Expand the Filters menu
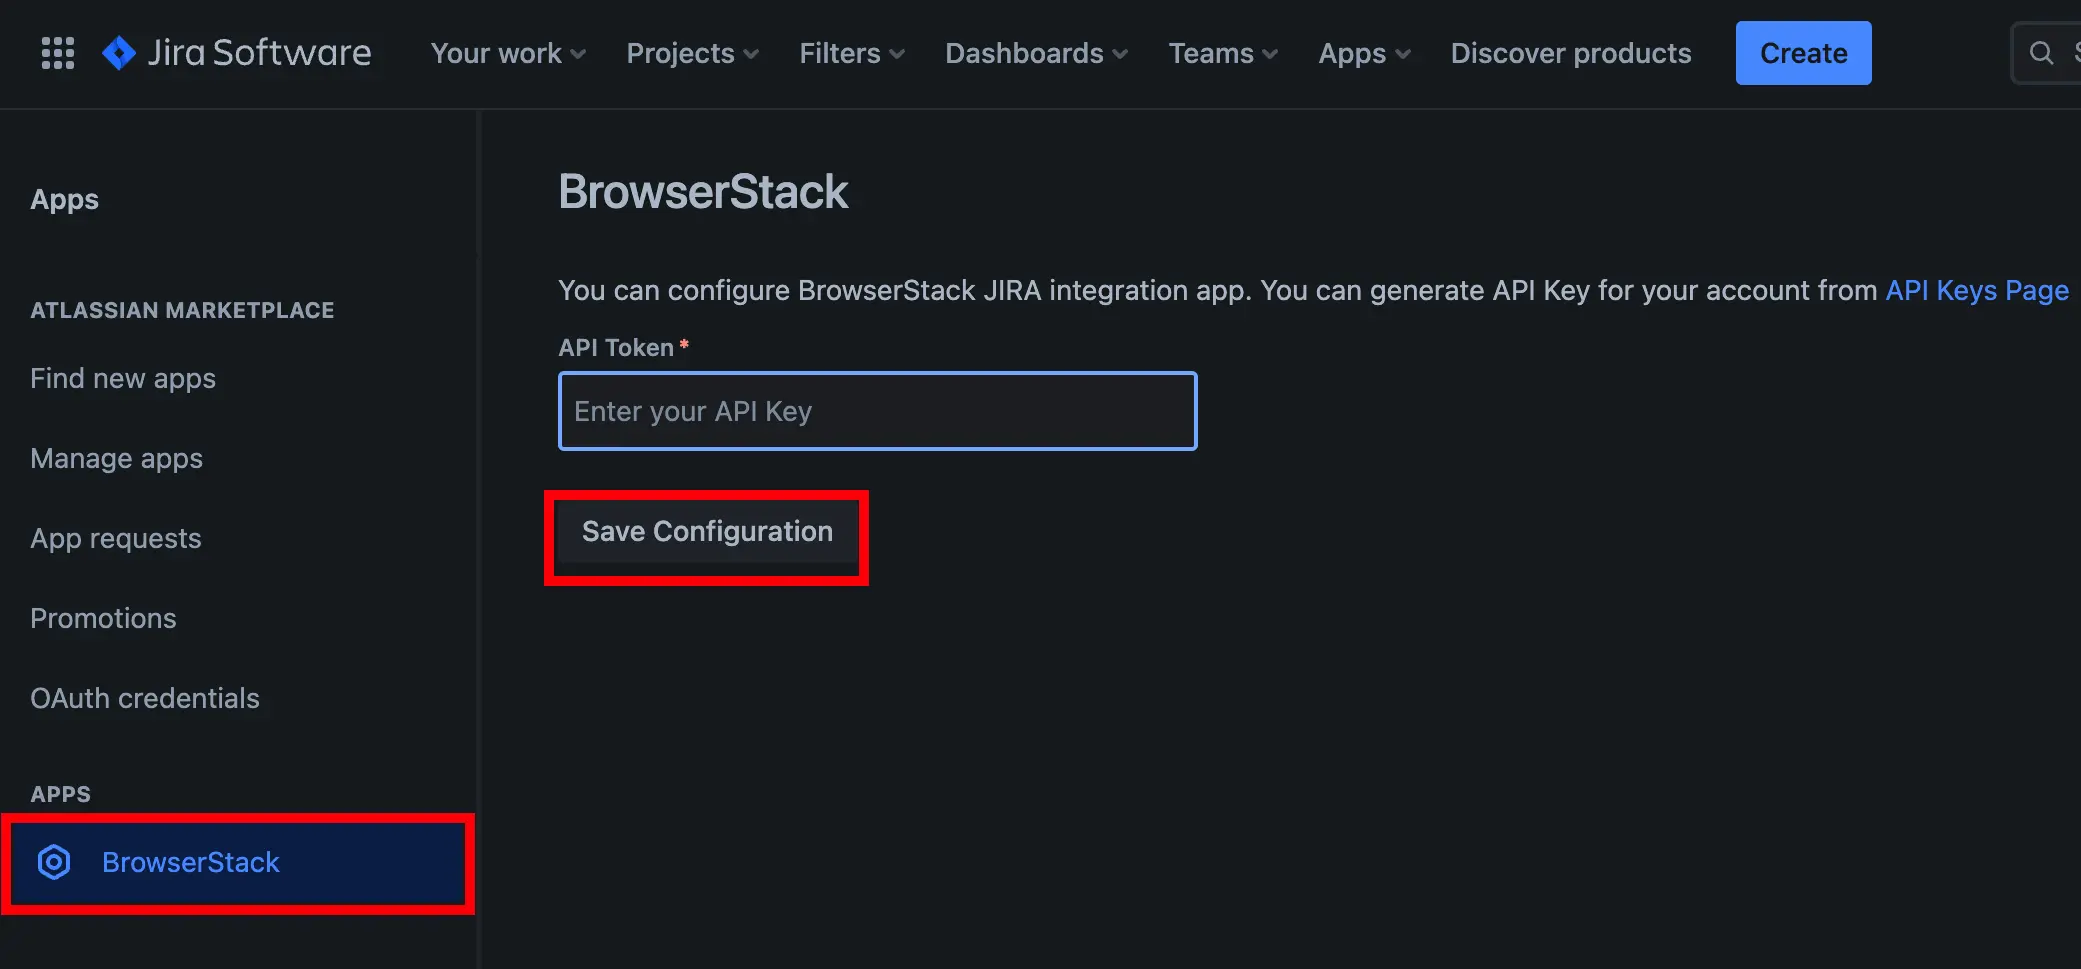Viewport: 2081px width, 969px height. (851, 53)
